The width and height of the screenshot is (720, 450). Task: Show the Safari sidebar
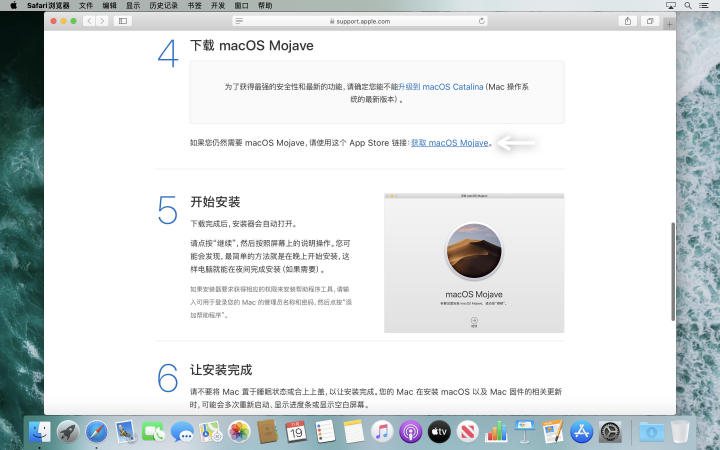(123, 21)
